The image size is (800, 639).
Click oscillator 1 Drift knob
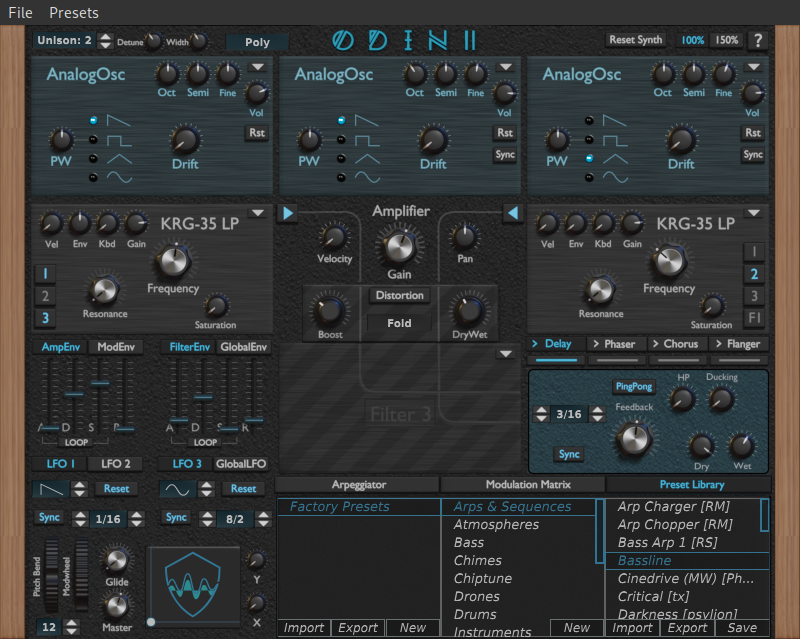pyautogui.click(x=185, y=140)
